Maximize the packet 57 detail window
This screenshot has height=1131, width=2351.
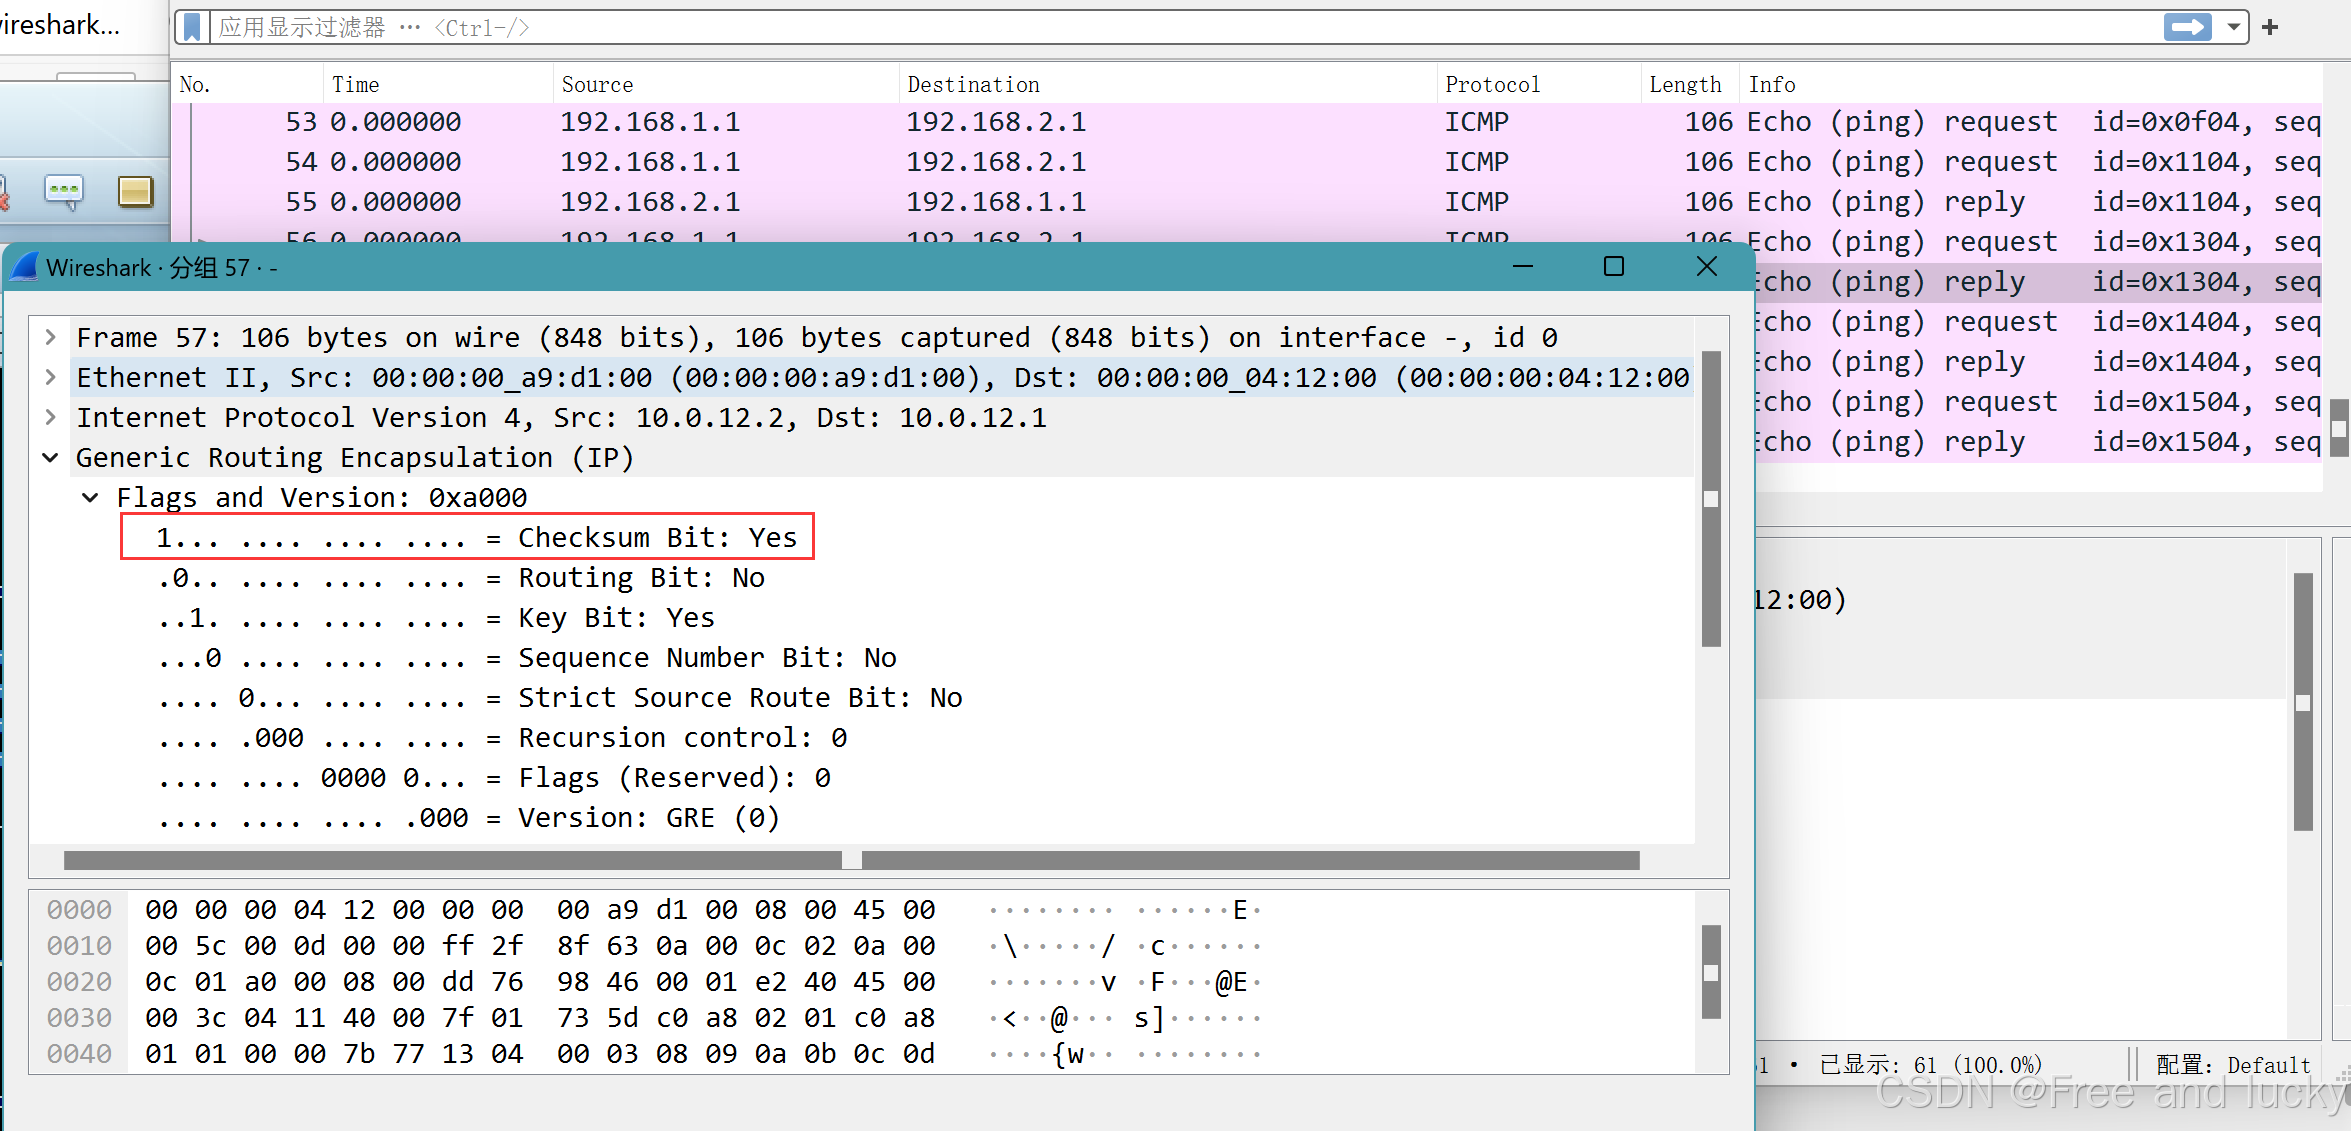coord(1613,266)
